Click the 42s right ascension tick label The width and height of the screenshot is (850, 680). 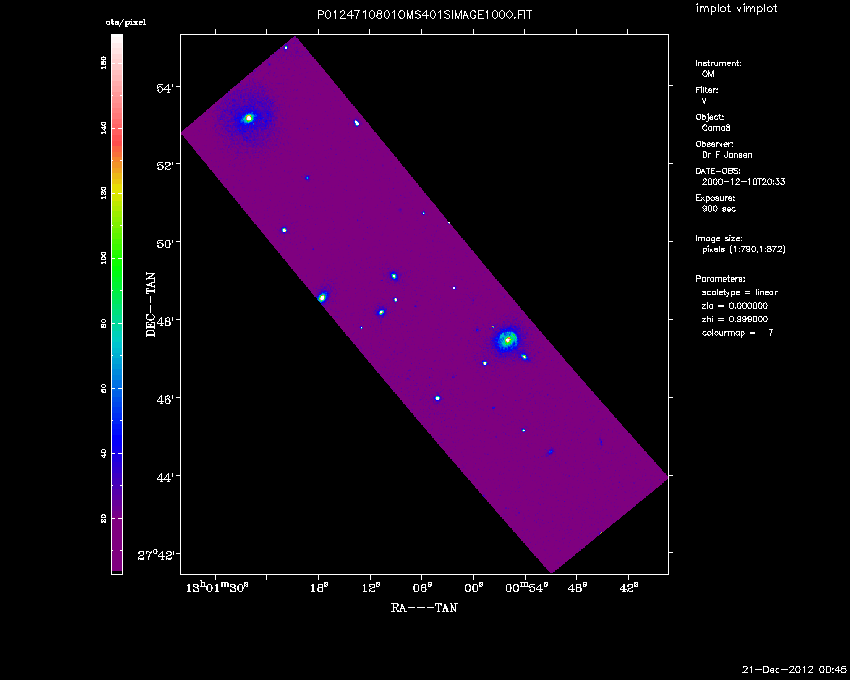click(629, 588)
